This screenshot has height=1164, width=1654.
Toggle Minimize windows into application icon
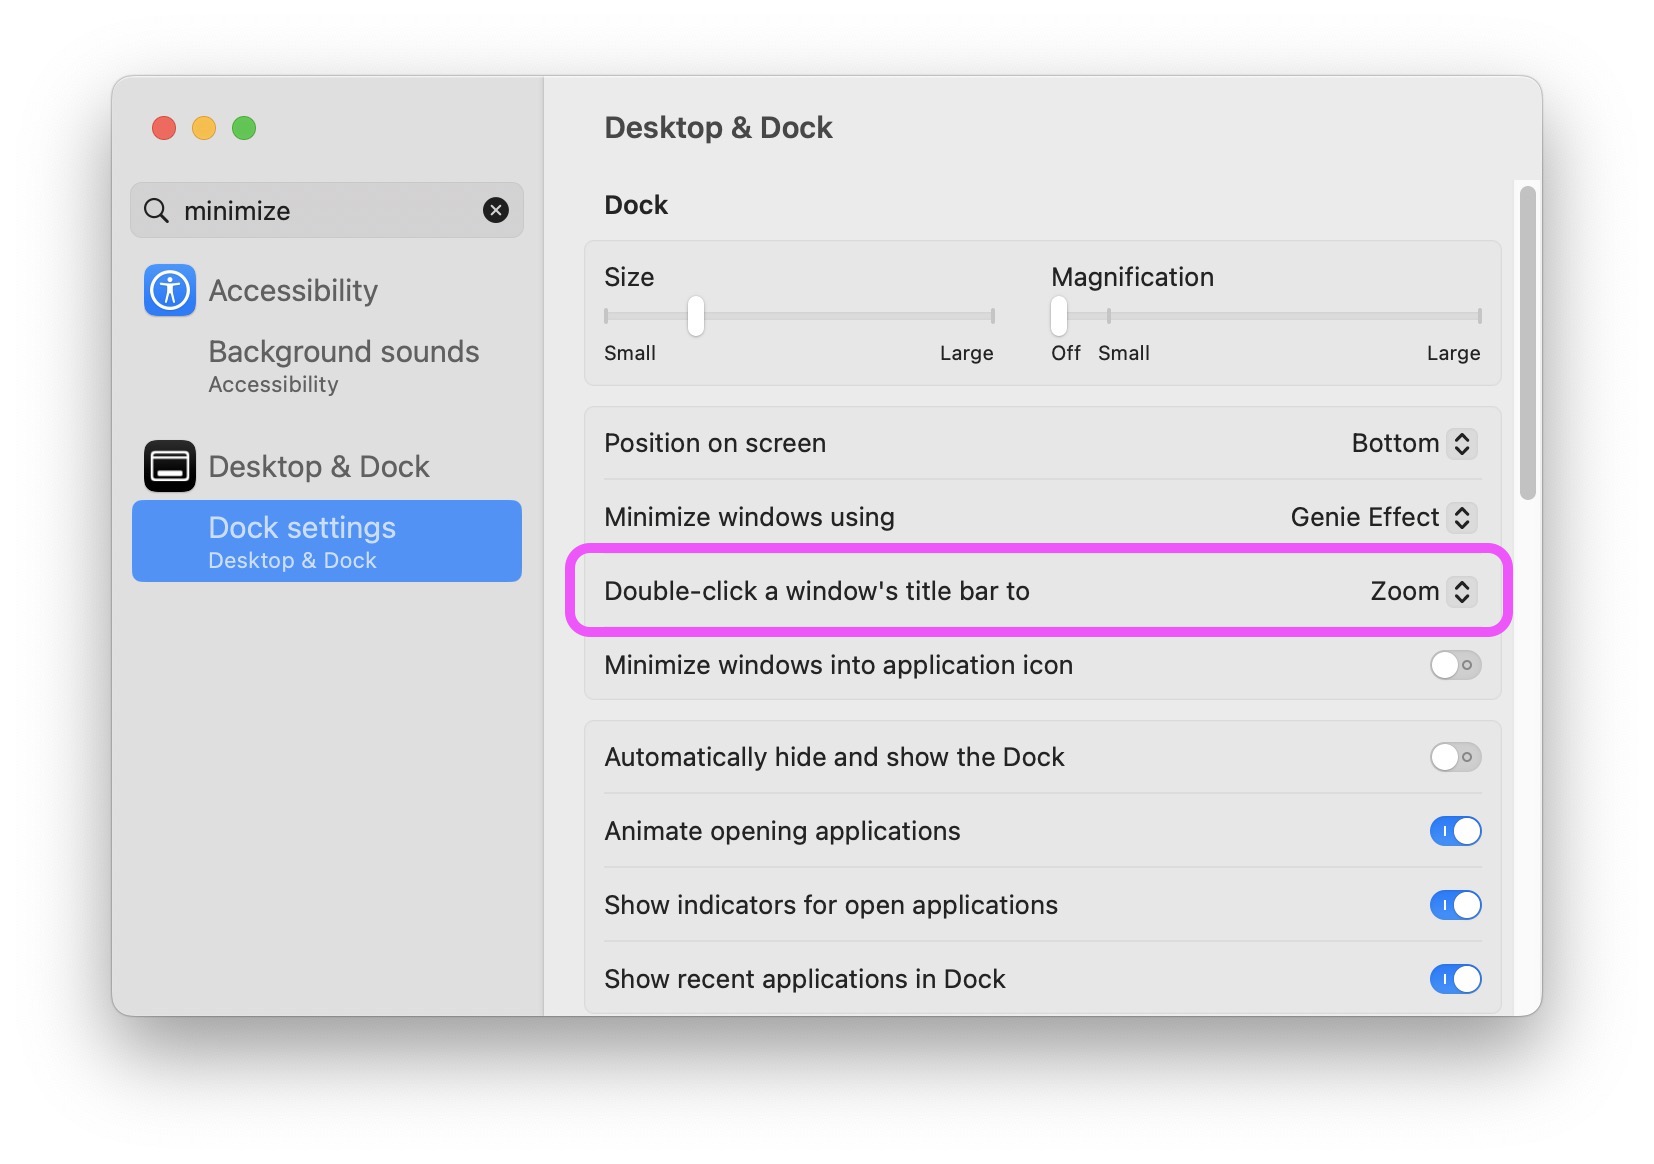coord(1454,665)
